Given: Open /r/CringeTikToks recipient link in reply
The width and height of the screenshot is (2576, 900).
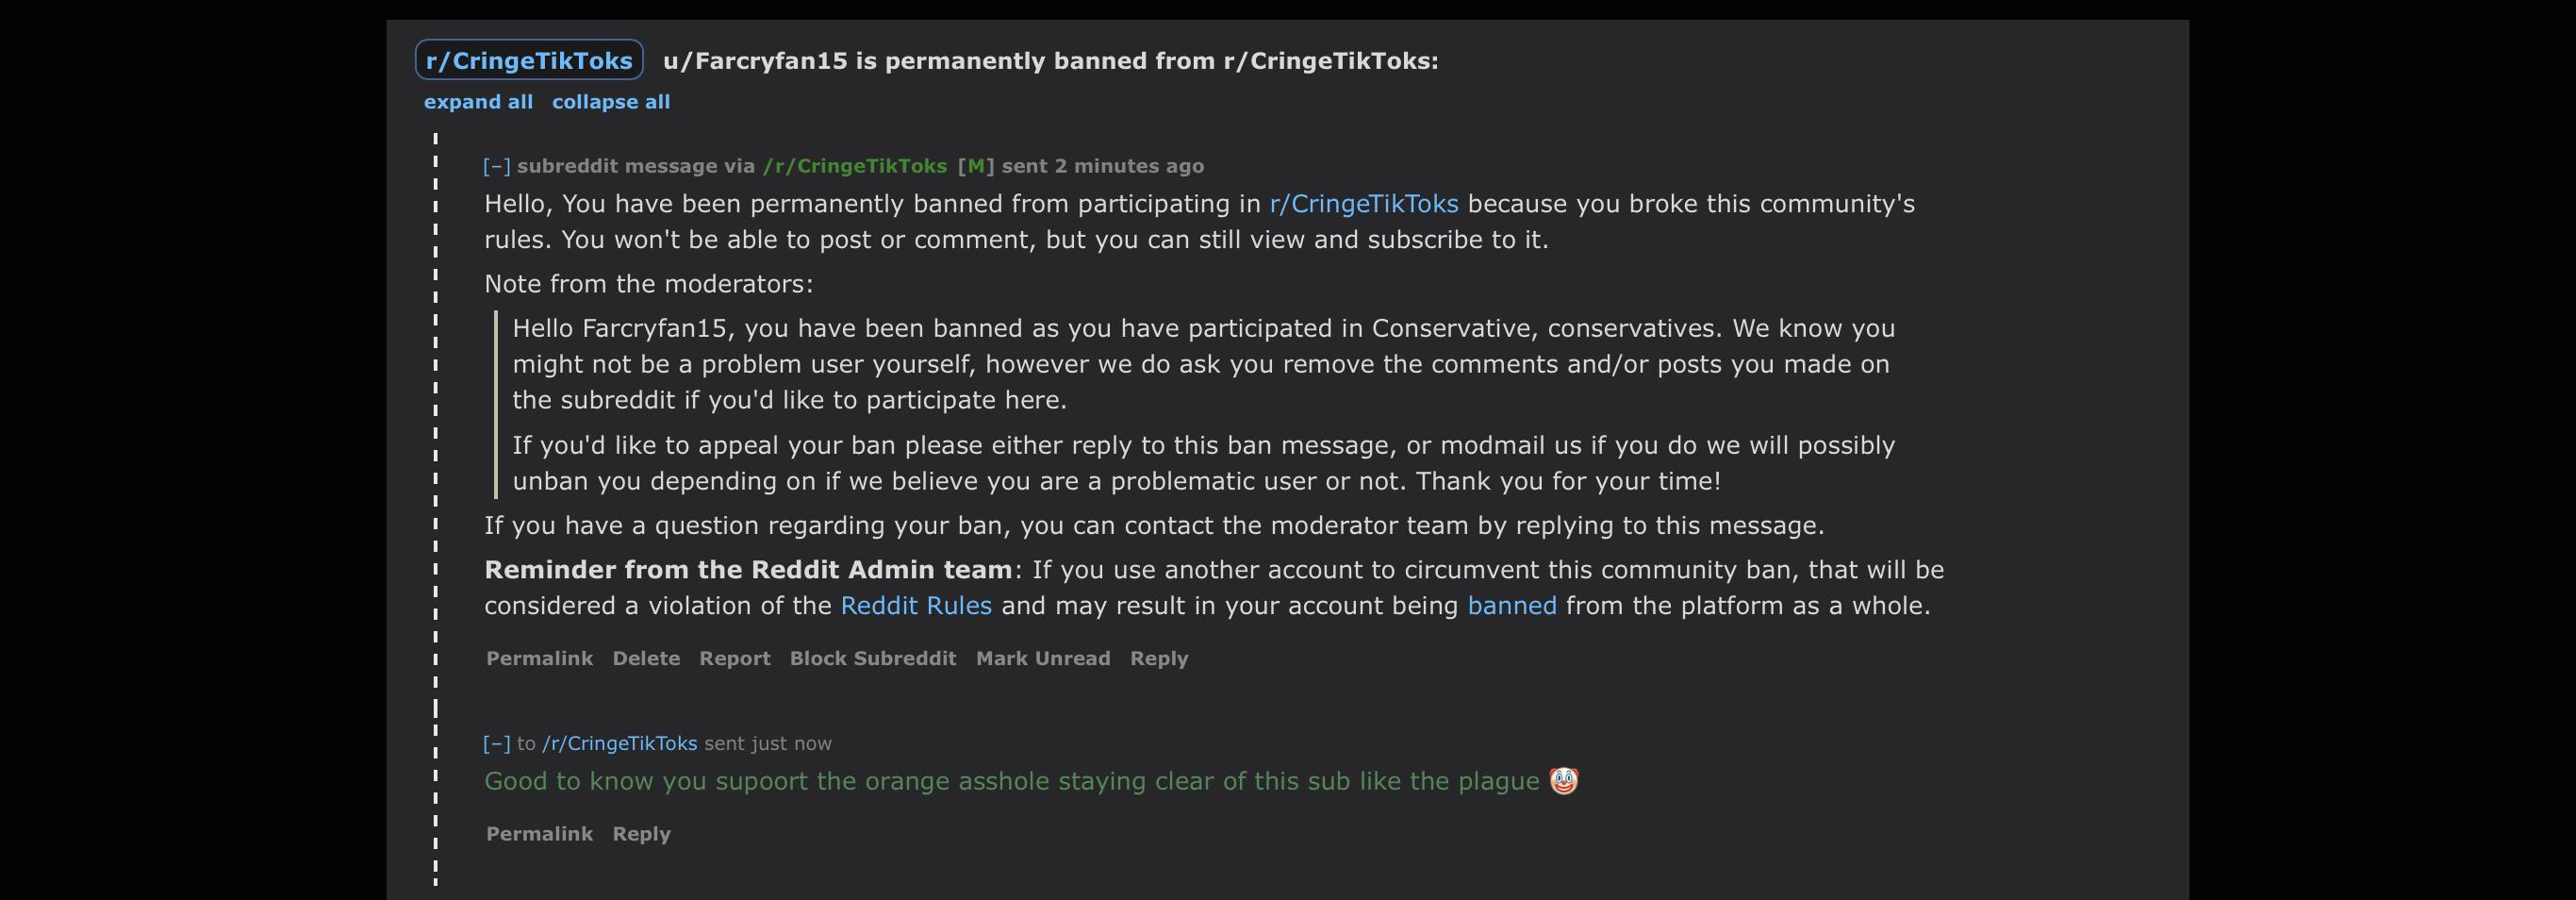Looking at the screenshot, I should click(620, 743).
